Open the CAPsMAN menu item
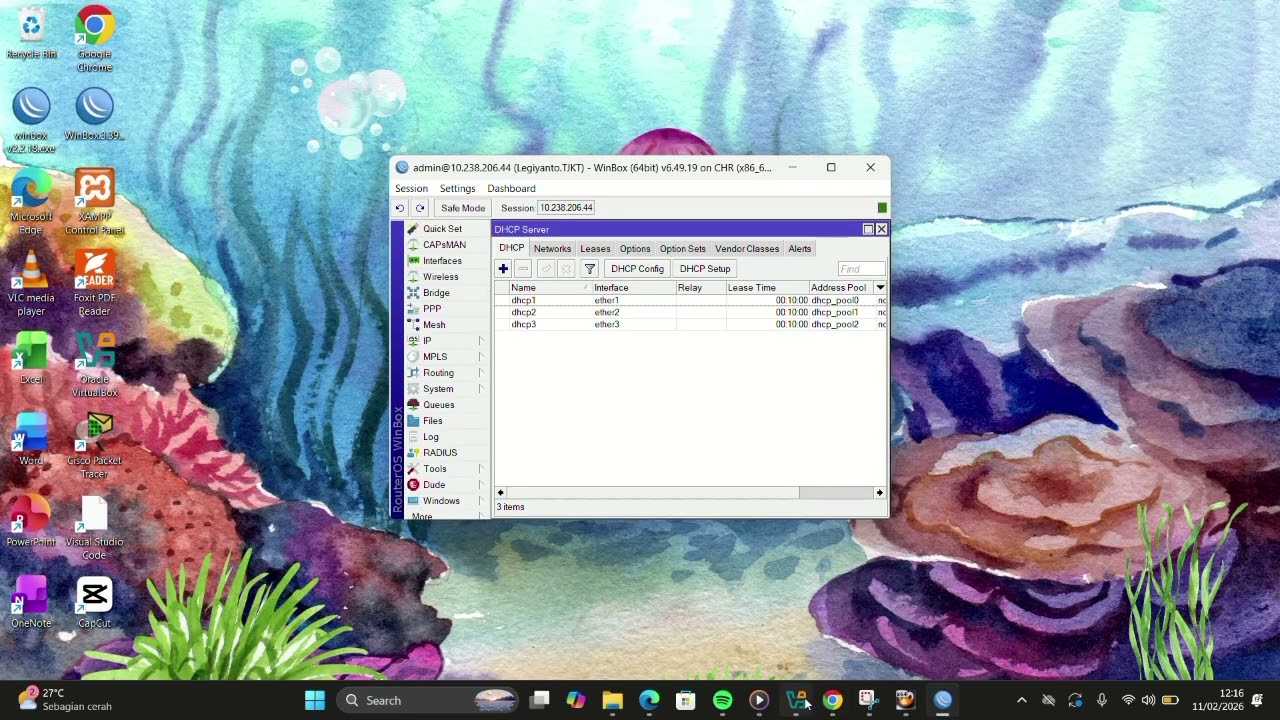 [443, 245]
